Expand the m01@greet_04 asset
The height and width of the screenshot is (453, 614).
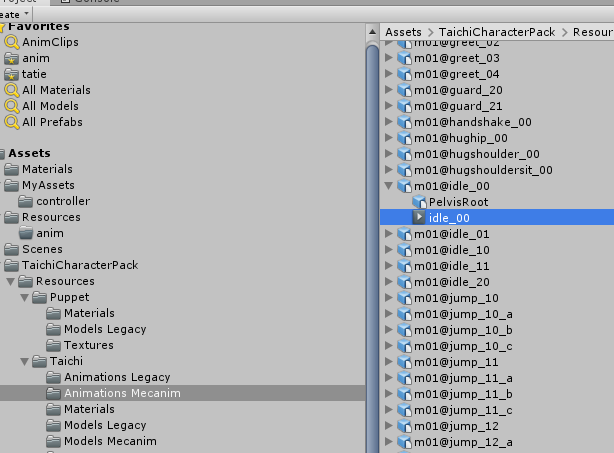(x=389, y=74)
